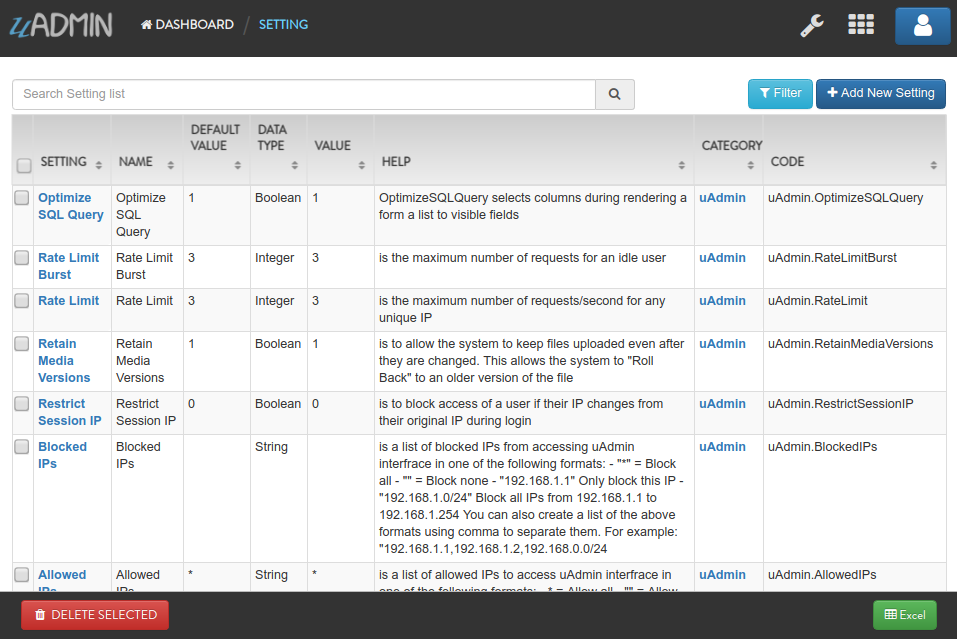Open uAdmin category in Allowed IPs row
The width and height of the screenshot is (957, 639).
[x=722, y=575]
